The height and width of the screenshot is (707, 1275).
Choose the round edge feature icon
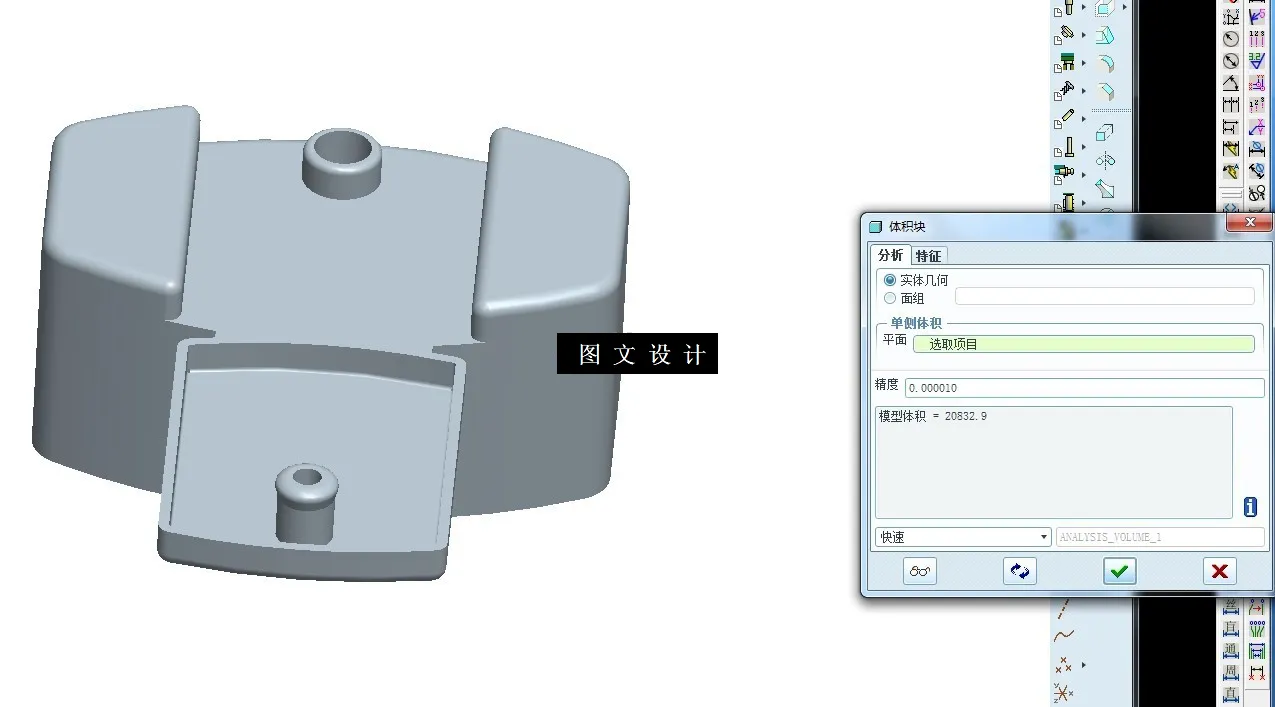point(1105,64)
